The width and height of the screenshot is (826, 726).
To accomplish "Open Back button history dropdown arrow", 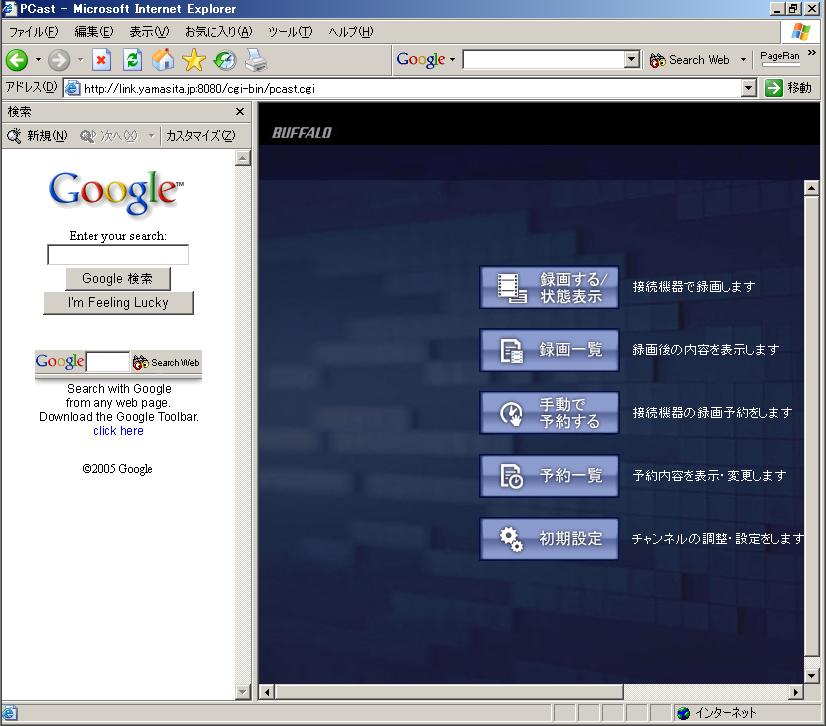I will (x=38, y=60).
